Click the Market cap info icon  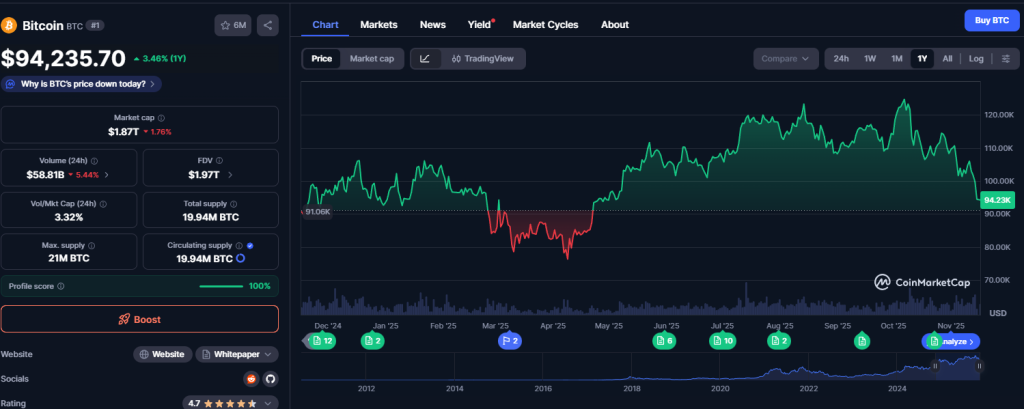pos(157,118)
